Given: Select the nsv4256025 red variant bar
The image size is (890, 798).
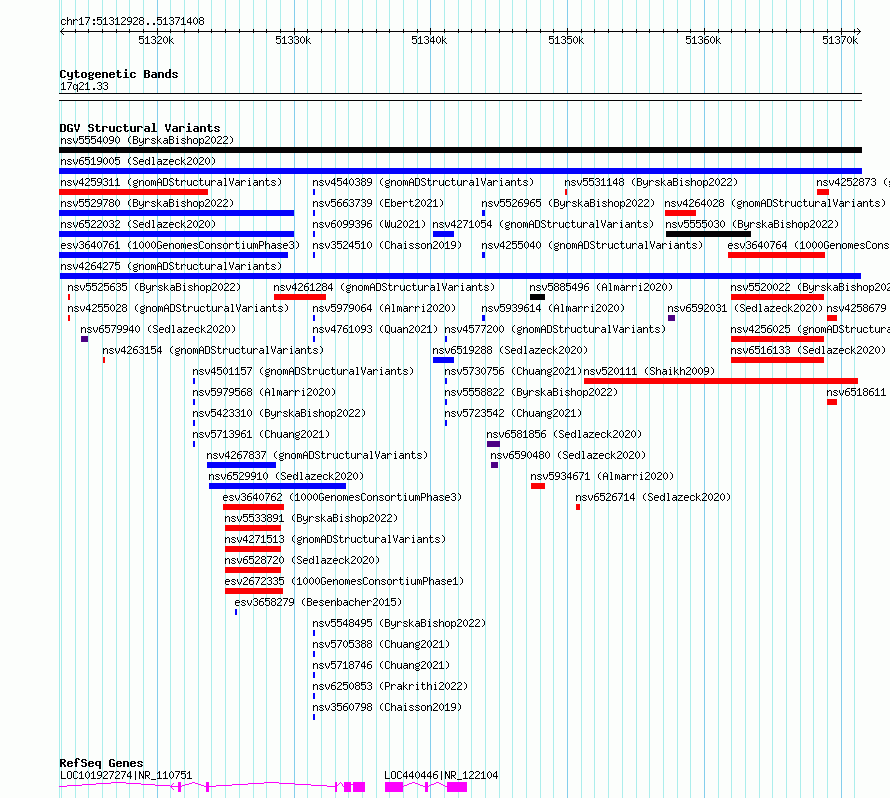Looking at the screenshot, I should coord(777,339).
